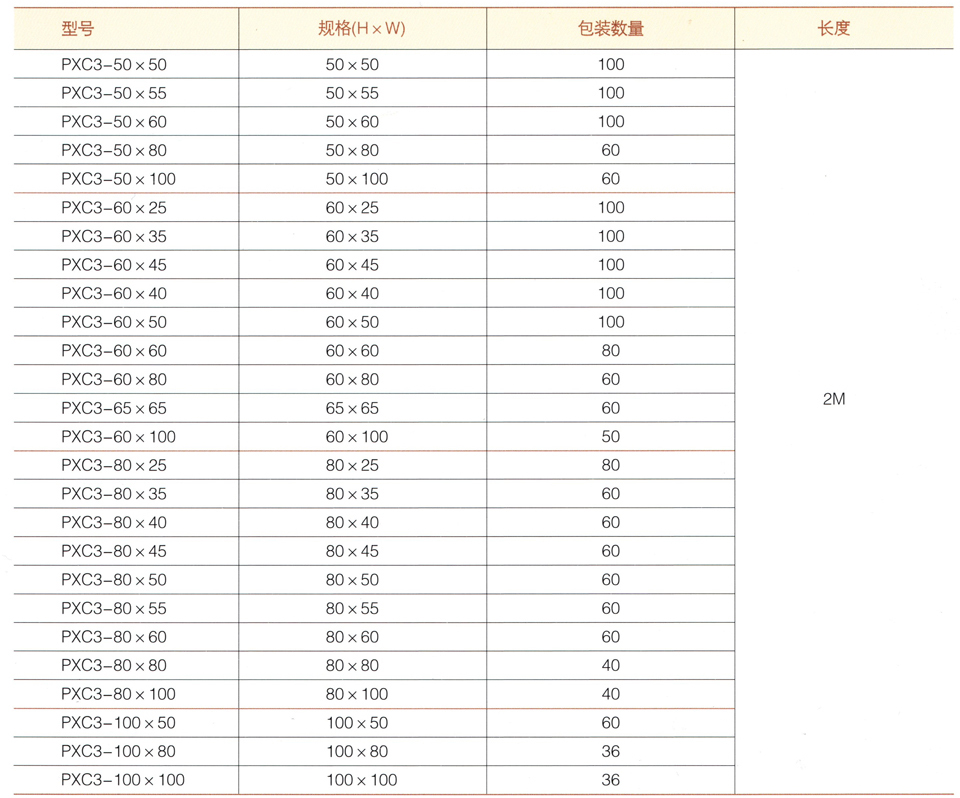Click spec cell 60×100
This screenshot has width=960, height=798.
[x=357, y=437]
